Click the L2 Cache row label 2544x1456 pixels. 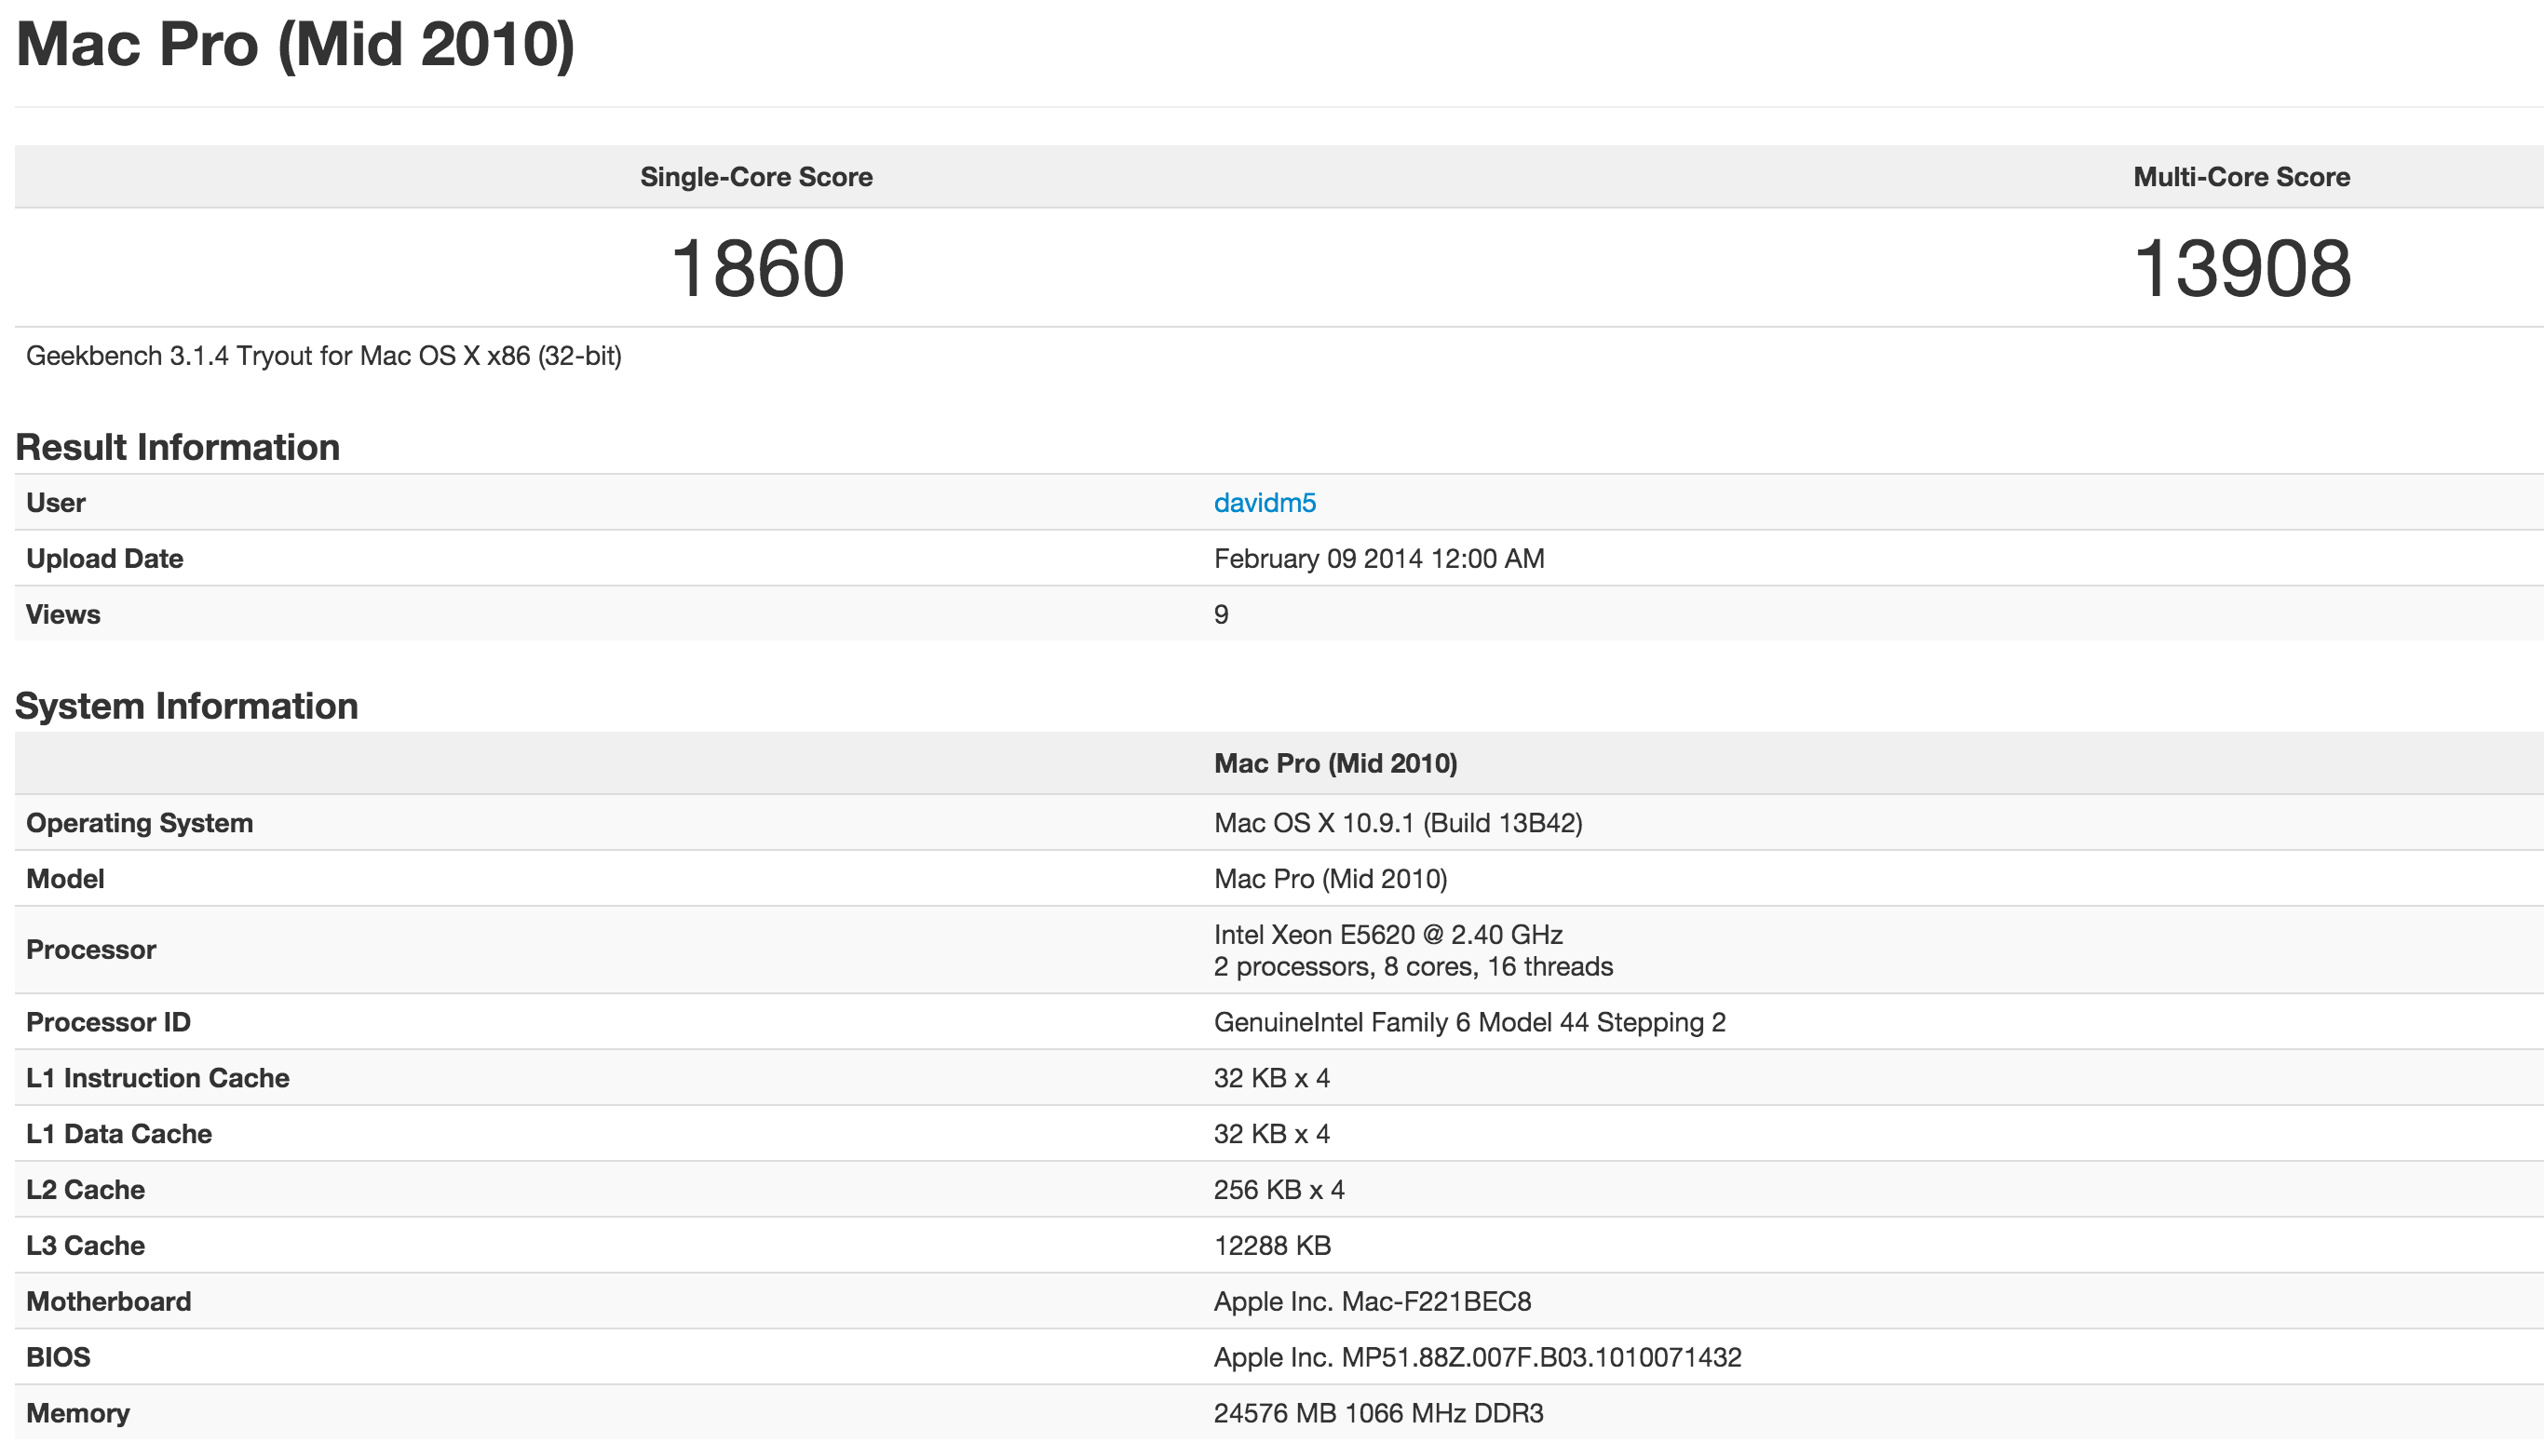tap(85, 1190)
